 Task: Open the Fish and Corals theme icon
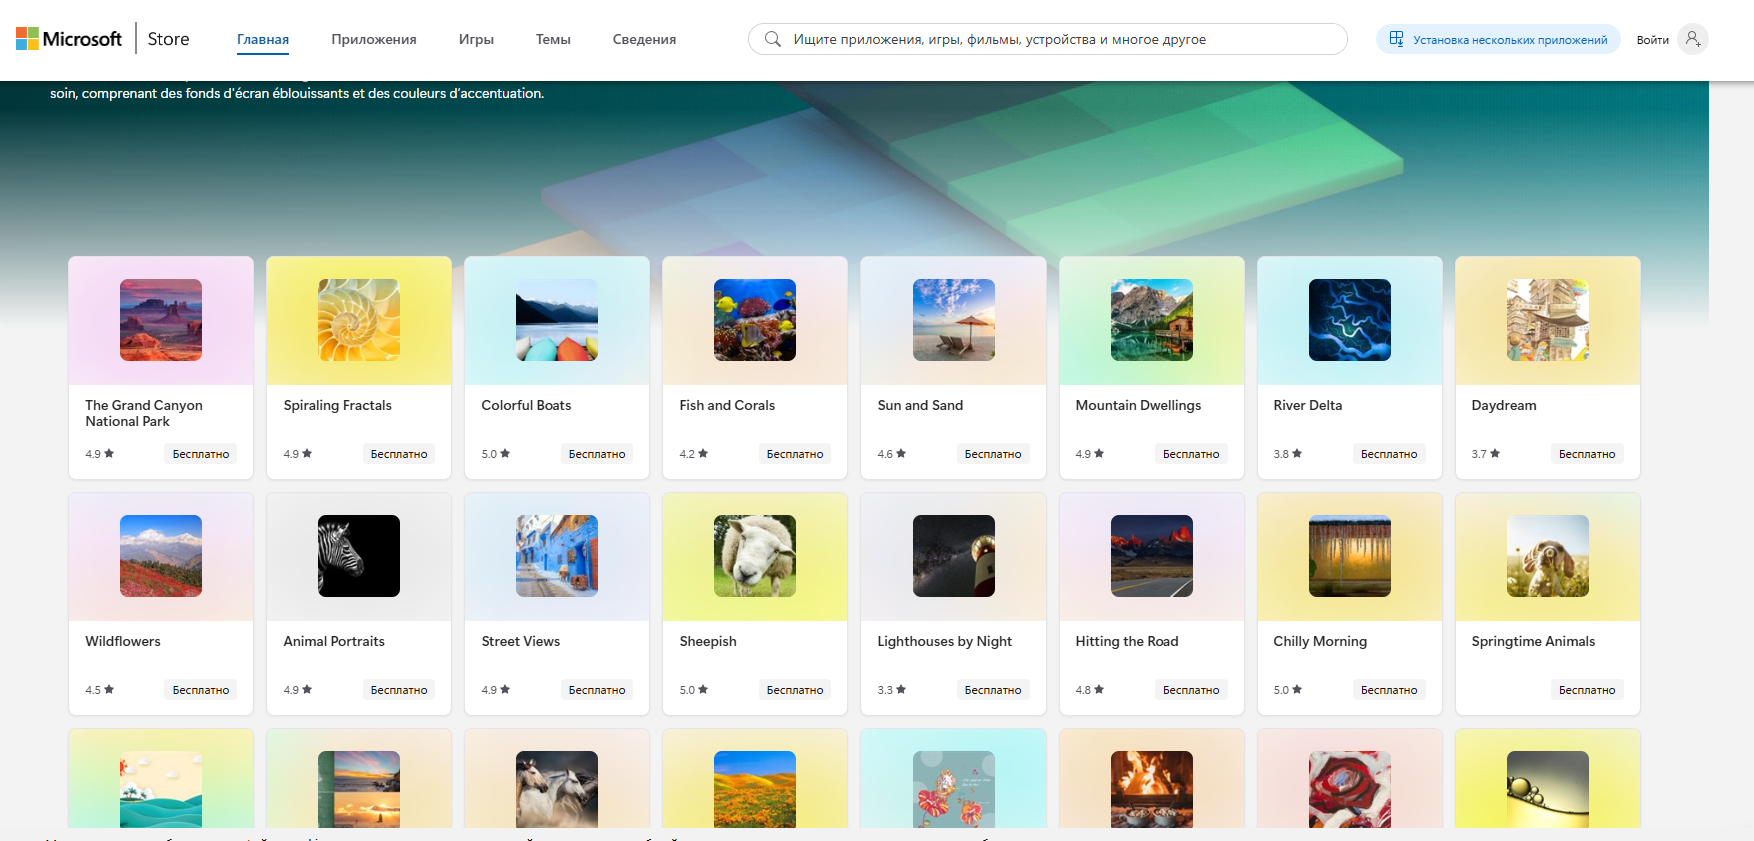(754, 320)
